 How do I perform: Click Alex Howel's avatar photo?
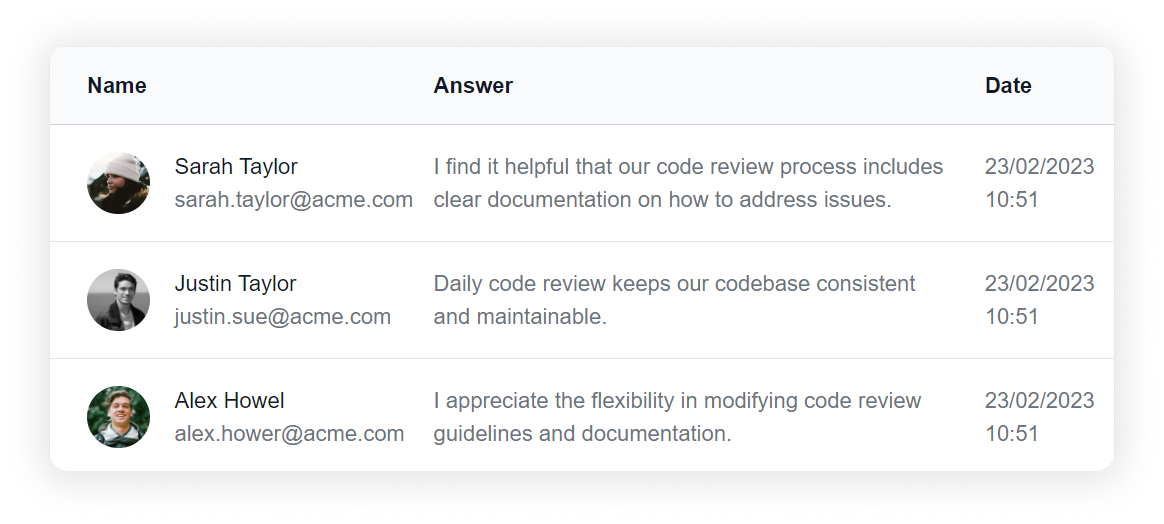tap(118, 417)
